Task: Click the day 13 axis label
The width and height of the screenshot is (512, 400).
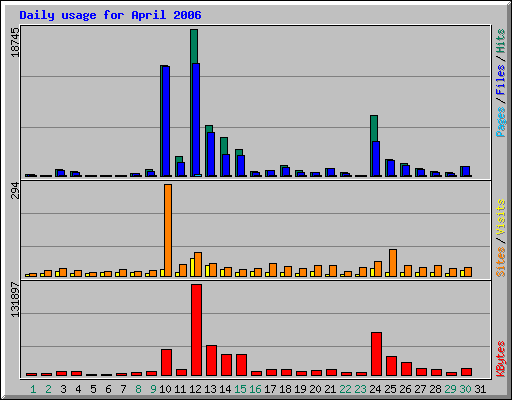Action: click(x=210, y=389)
